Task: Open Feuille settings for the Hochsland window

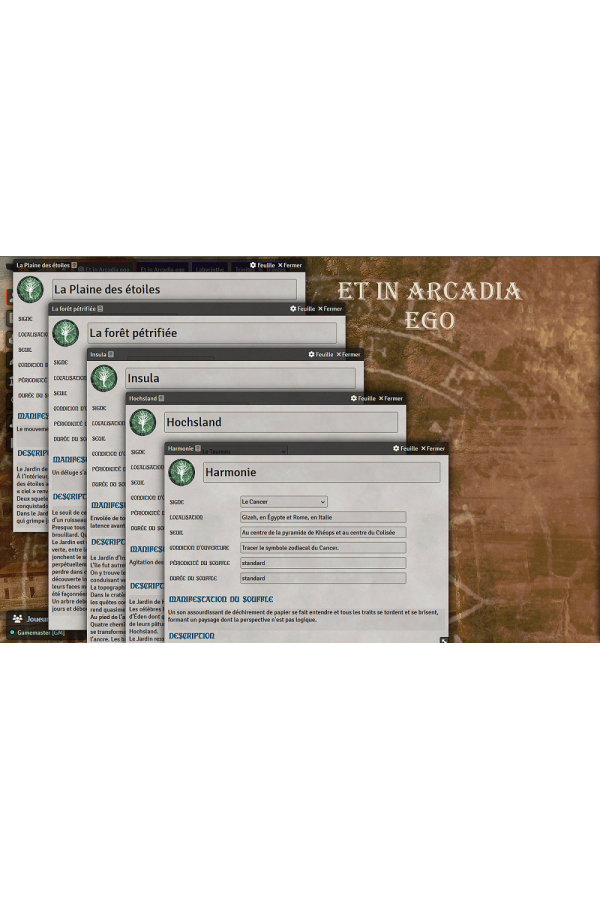Action: click(x=363, y=398)
